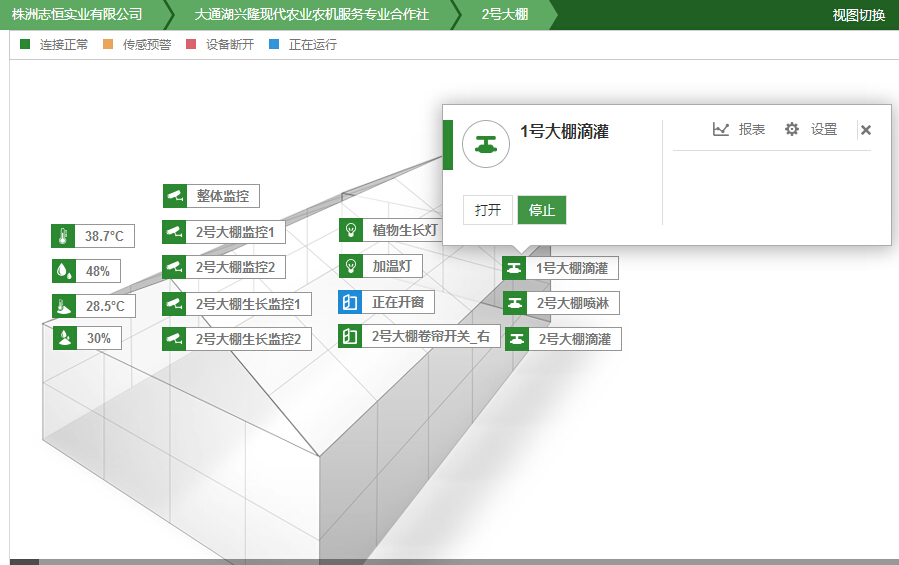This screenshot has width=899, height=565.
Task: Open 报表 report in the popup
Action: (x=739, y=129)
